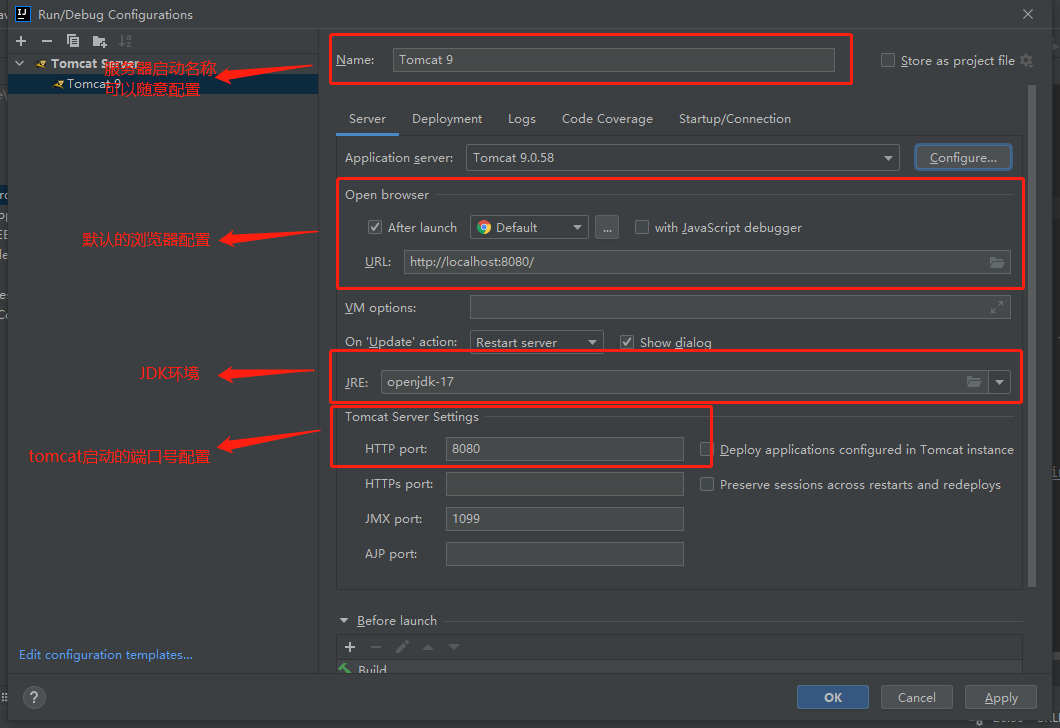Image resolution: width=1060 pixels, height=728 pixels.
Task: Confirm with the OK button
Action: pyautogui.click(x=833, y=697)
